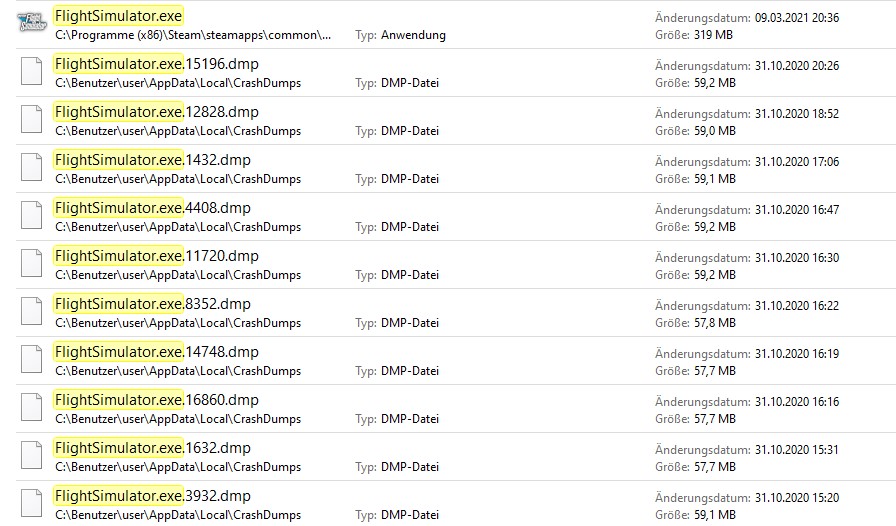Select the FlightSimulator.exe.4408.dmp file icon

click(x=31, y=216)
